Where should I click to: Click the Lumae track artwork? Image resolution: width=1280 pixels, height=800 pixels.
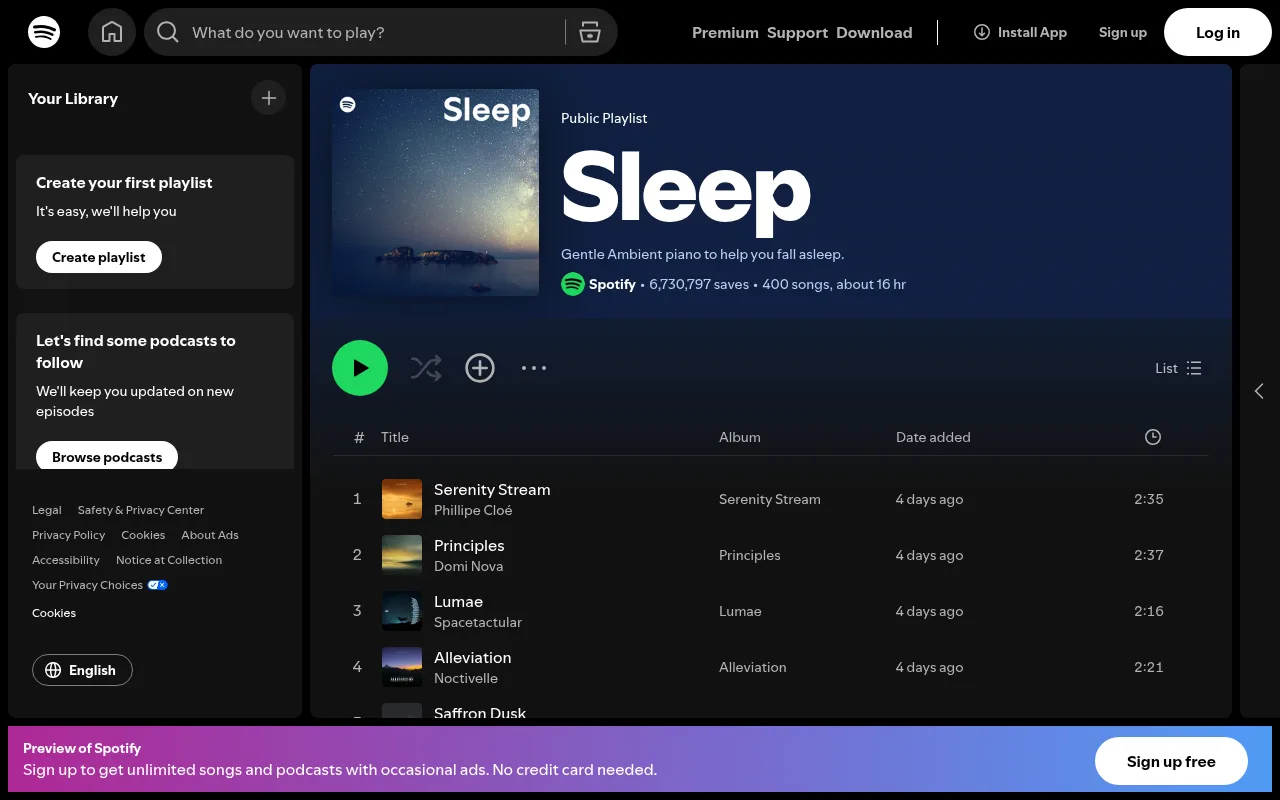[x=402, y=611]
